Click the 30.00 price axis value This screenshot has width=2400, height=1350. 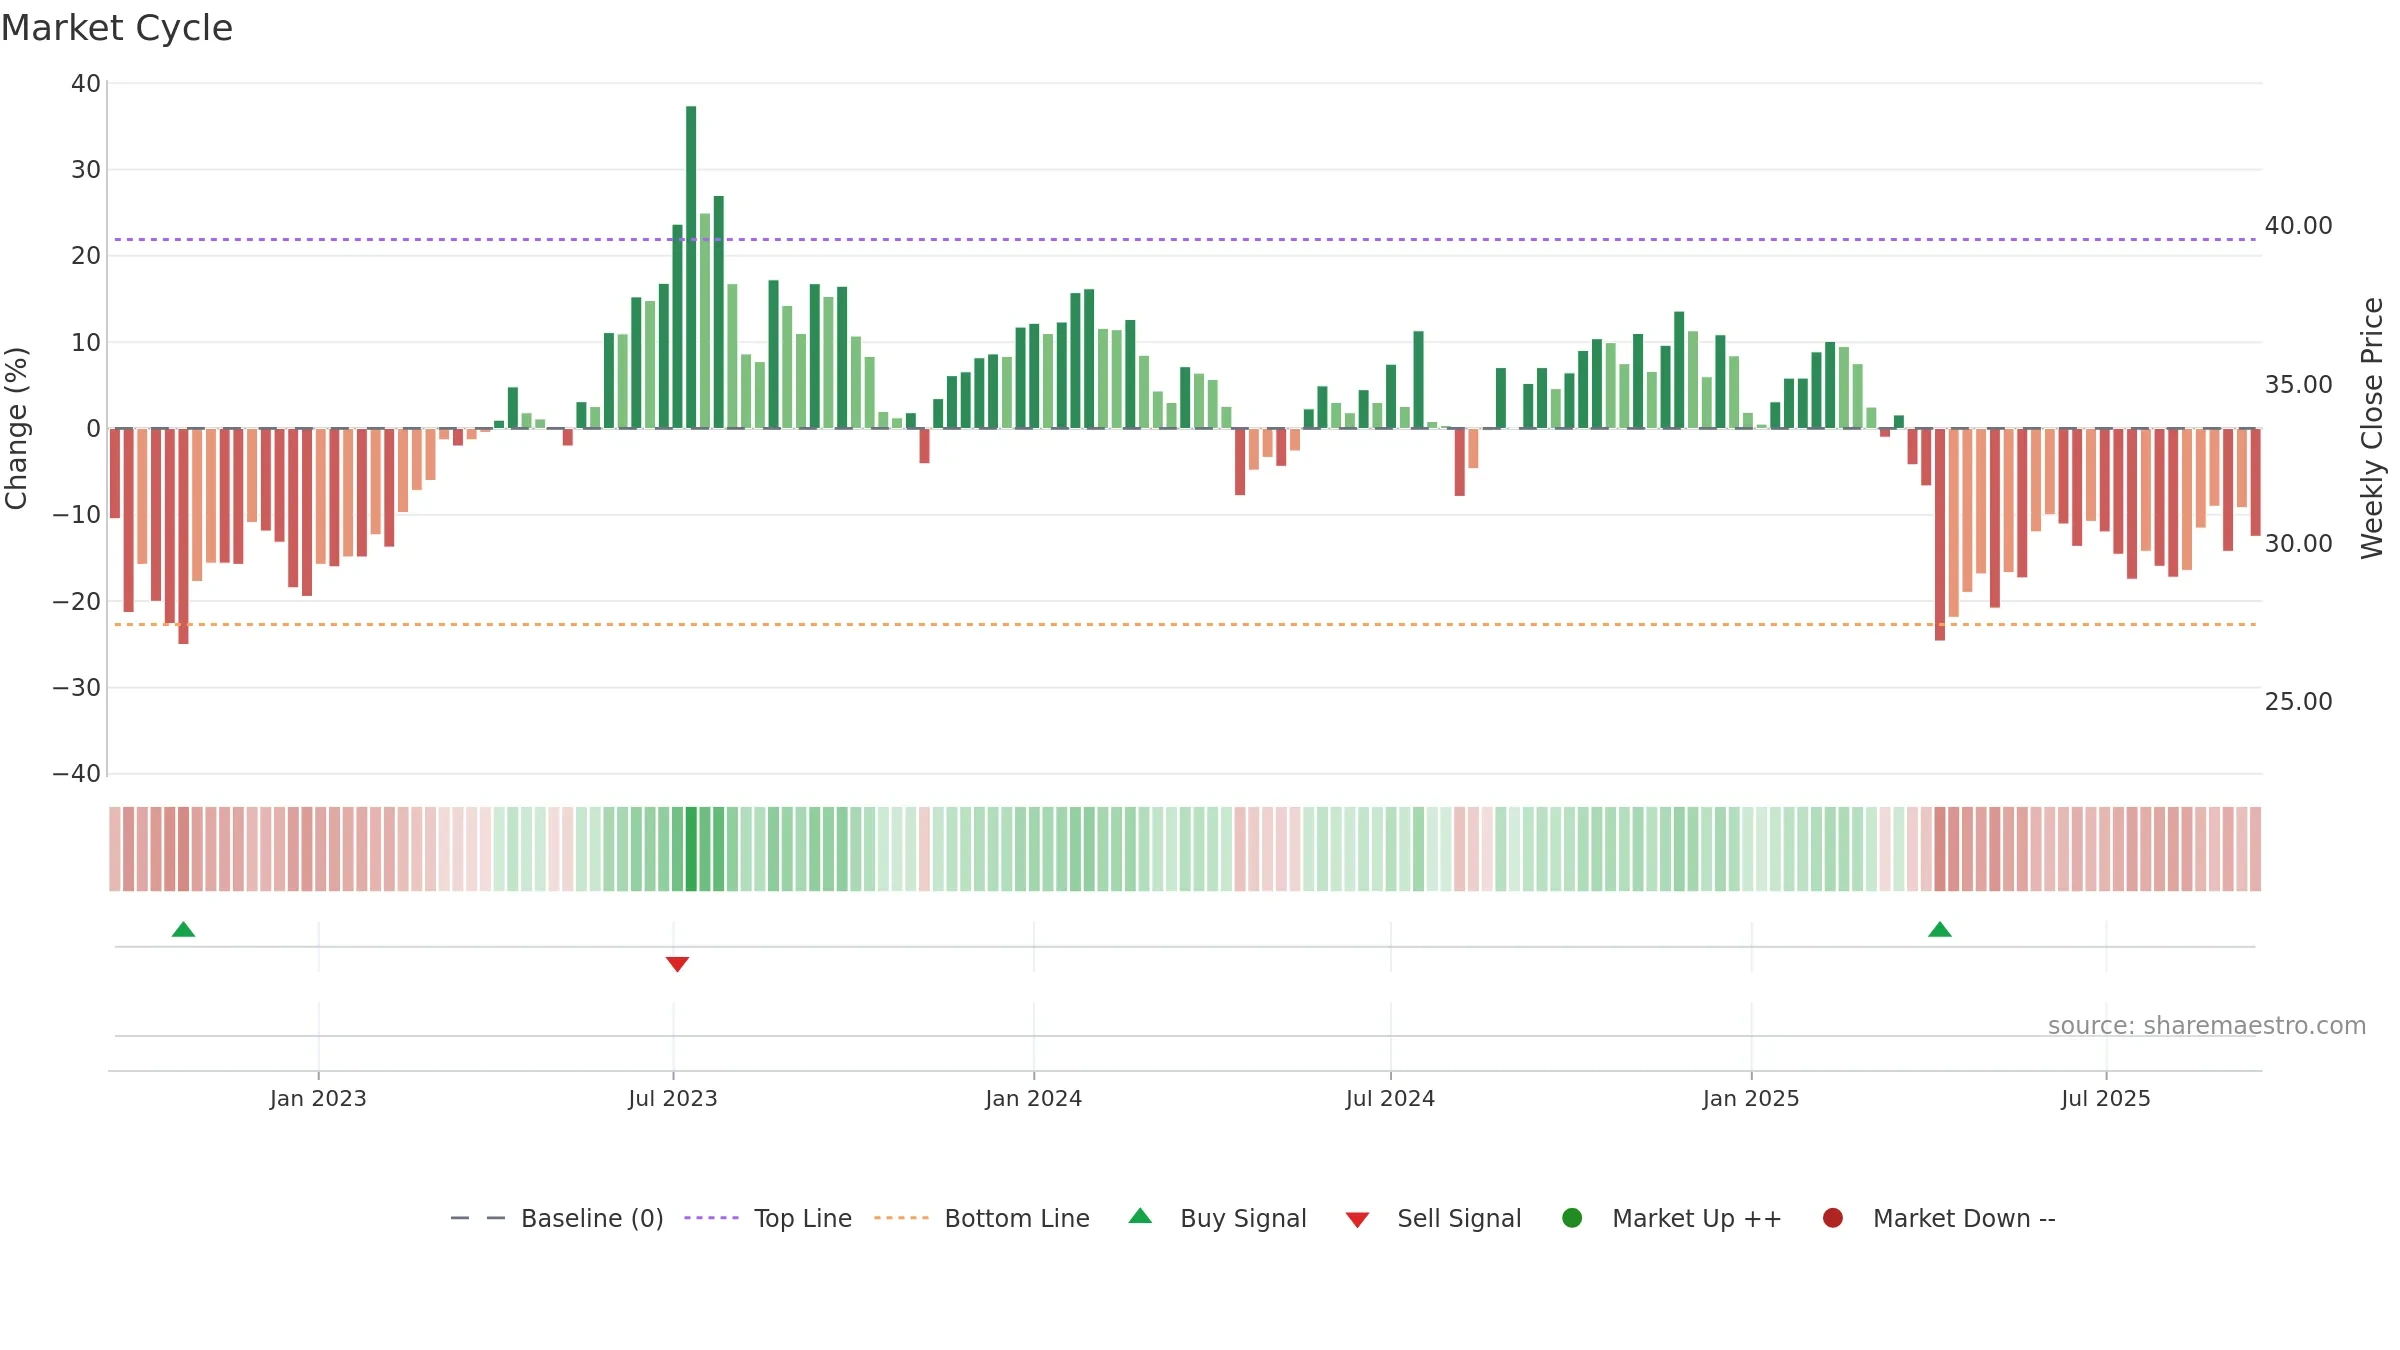click(2299, 544)
